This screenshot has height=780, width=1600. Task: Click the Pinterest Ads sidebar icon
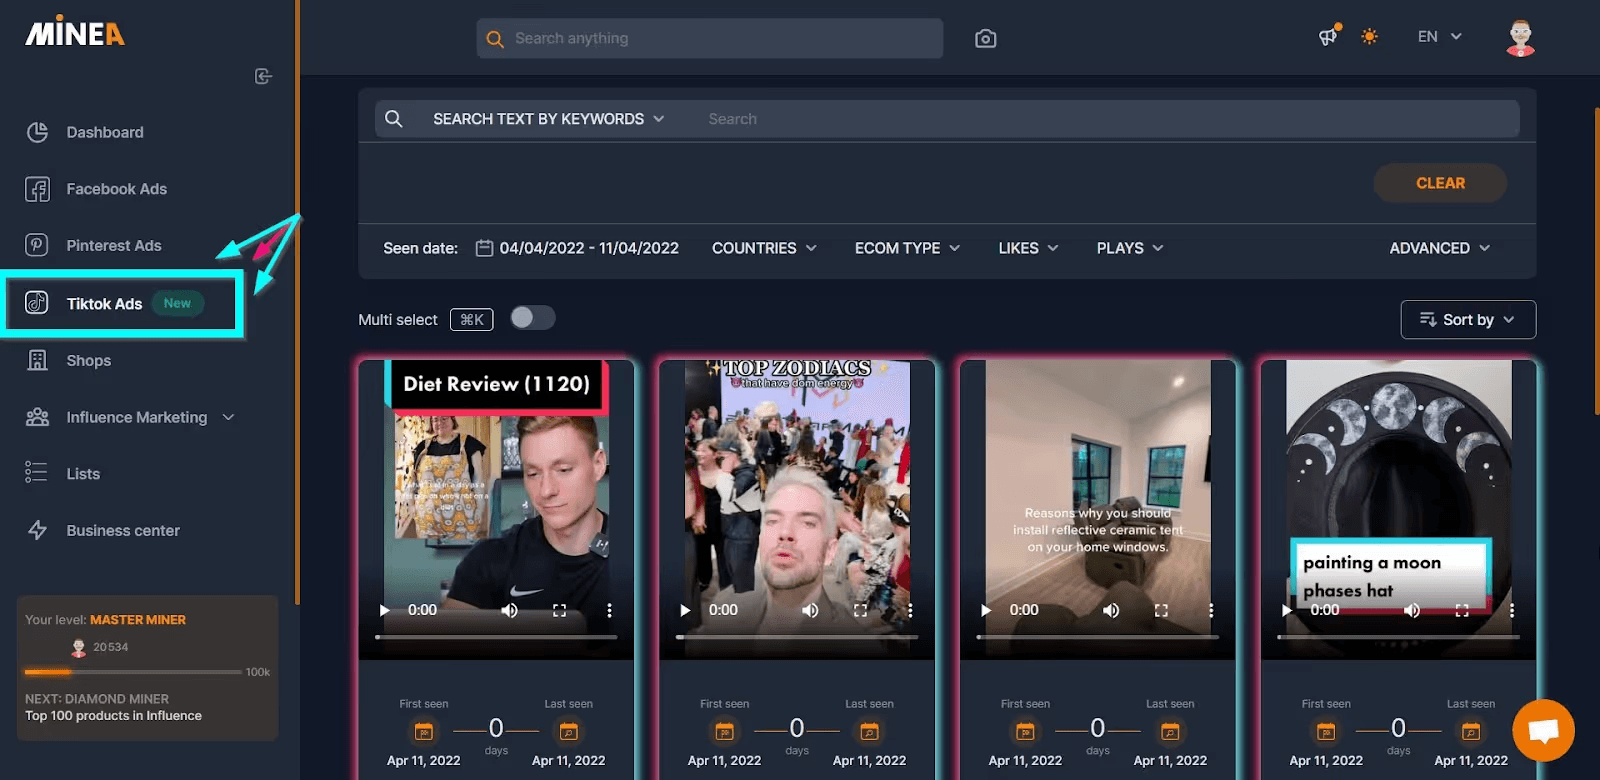pyautogui.click(x=37, y=245)
